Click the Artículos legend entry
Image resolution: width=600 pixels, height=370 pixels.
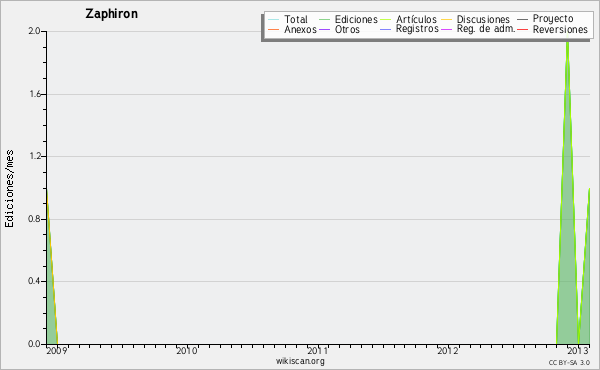click(408, 19)
